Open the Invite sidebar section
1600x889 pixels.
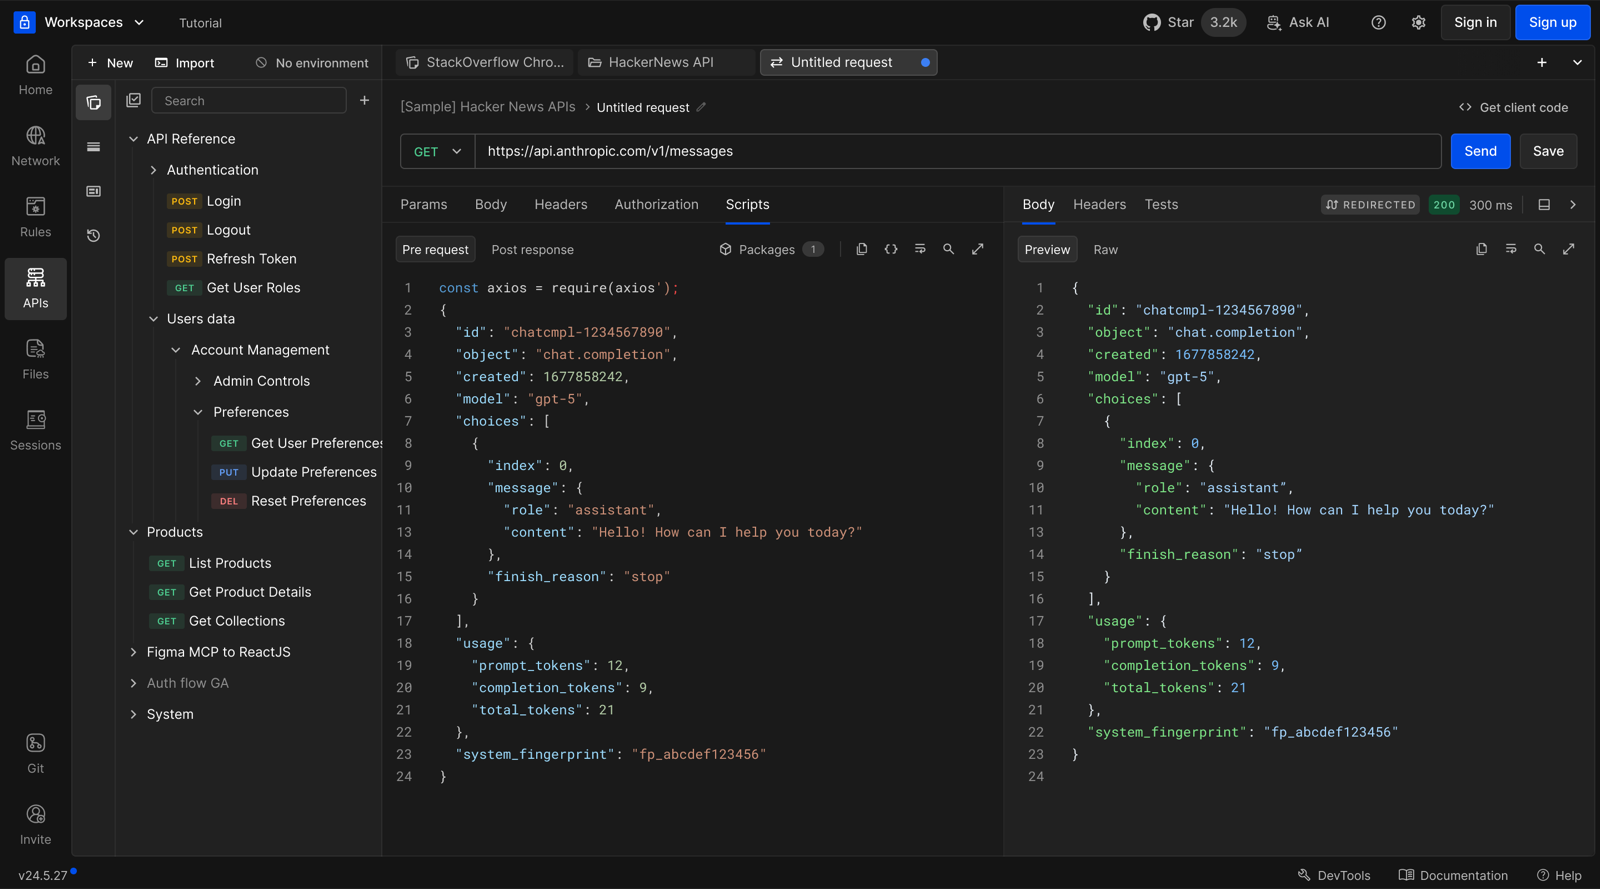coord(35,825)
